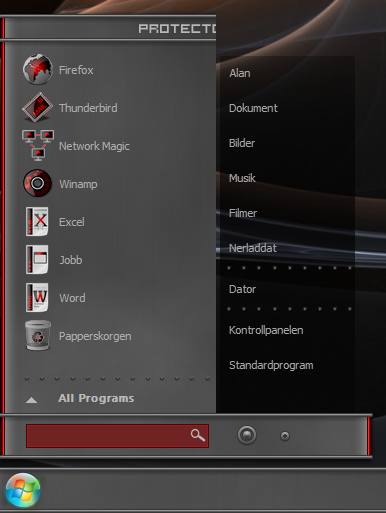Viewport: 386px width, 513px height.
Task: Open the Jobb document icon
Action: tap(37, 259)
